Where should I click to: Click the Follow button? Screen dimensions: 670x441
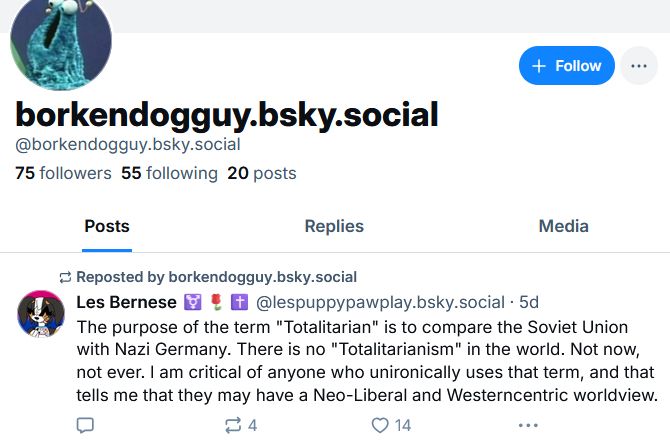[x=566, y=66]
